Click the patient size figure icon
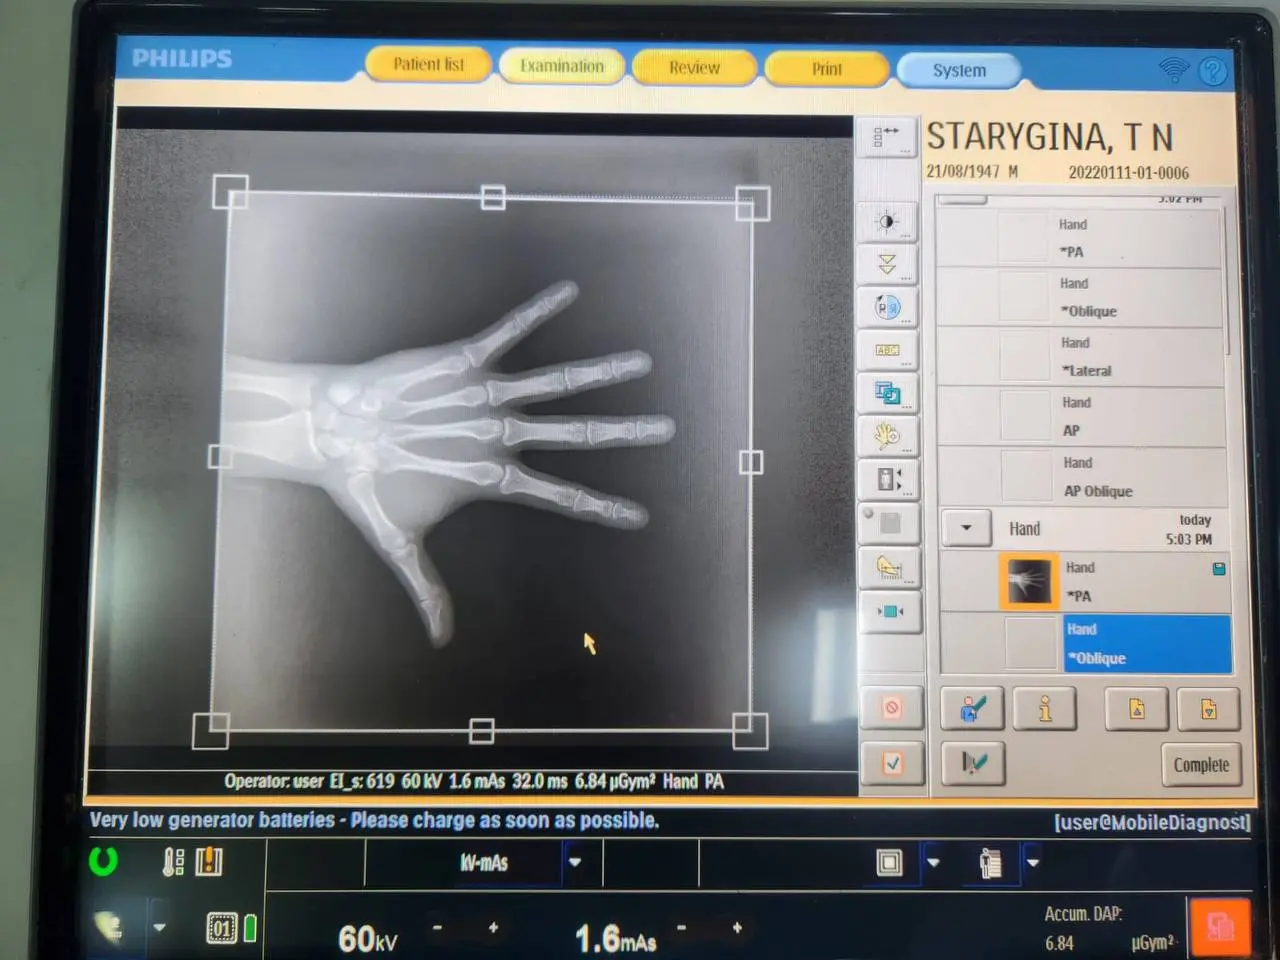 pyautogui.click(x=991, y=863)
